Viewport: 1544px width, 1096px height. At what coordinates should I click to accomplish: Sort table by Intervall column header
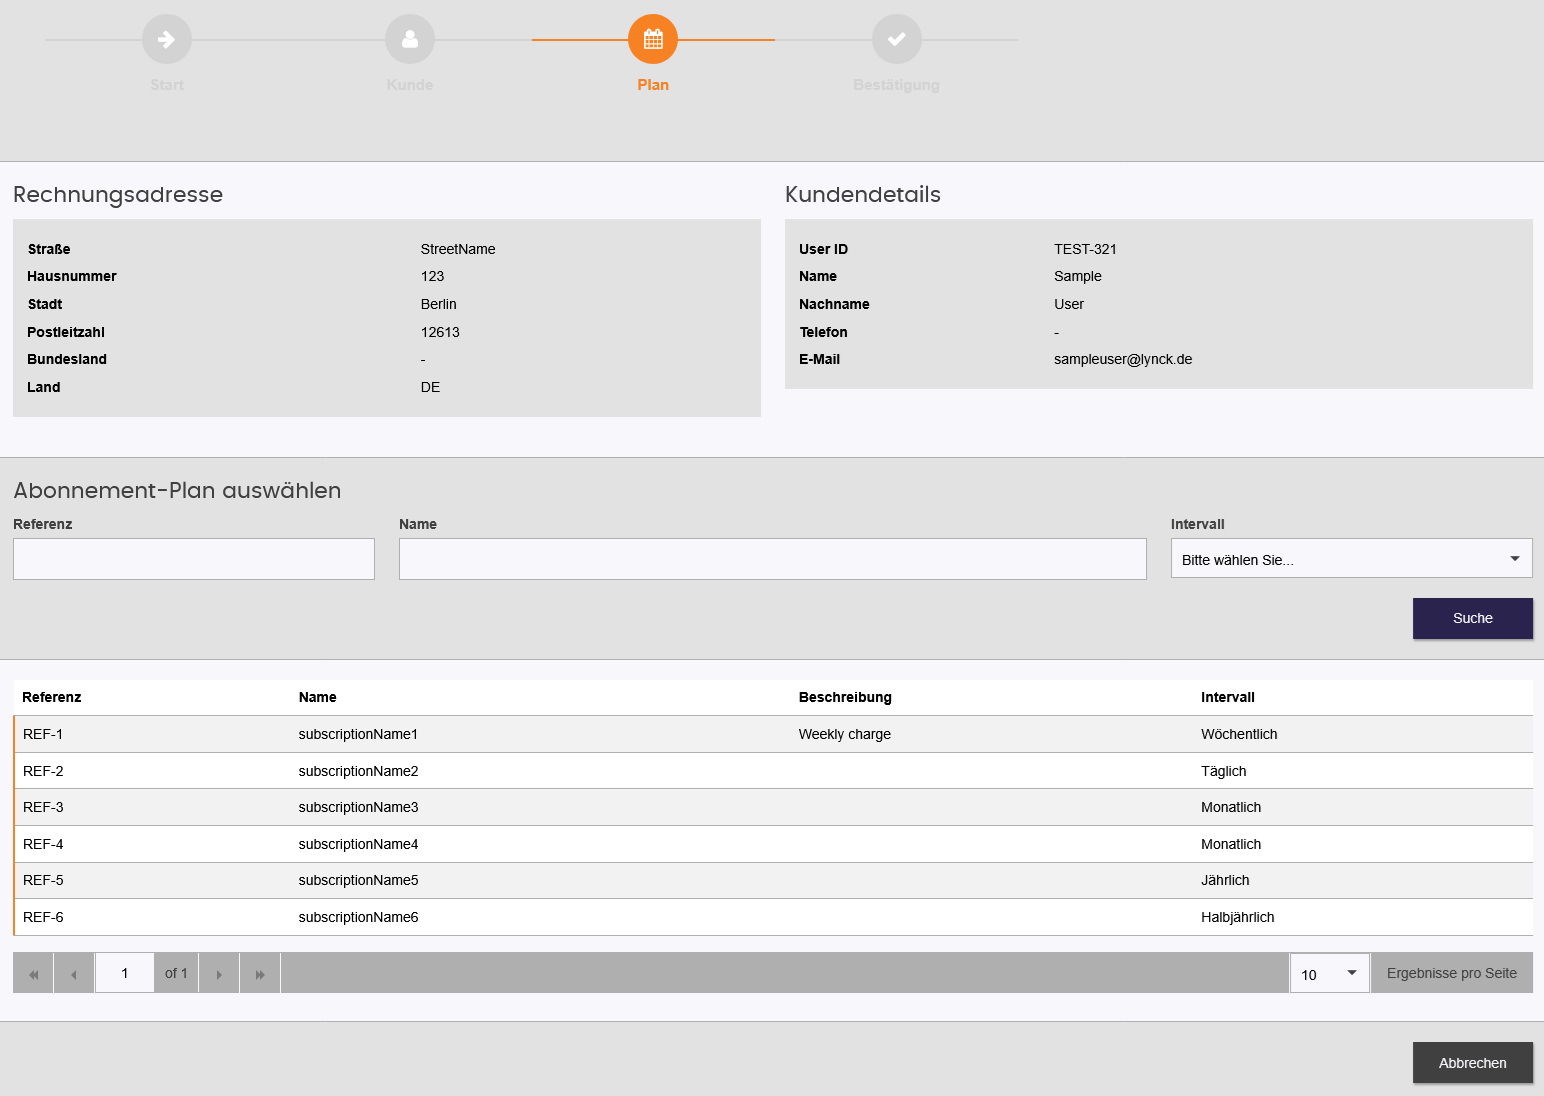[x=1227, y=697]
